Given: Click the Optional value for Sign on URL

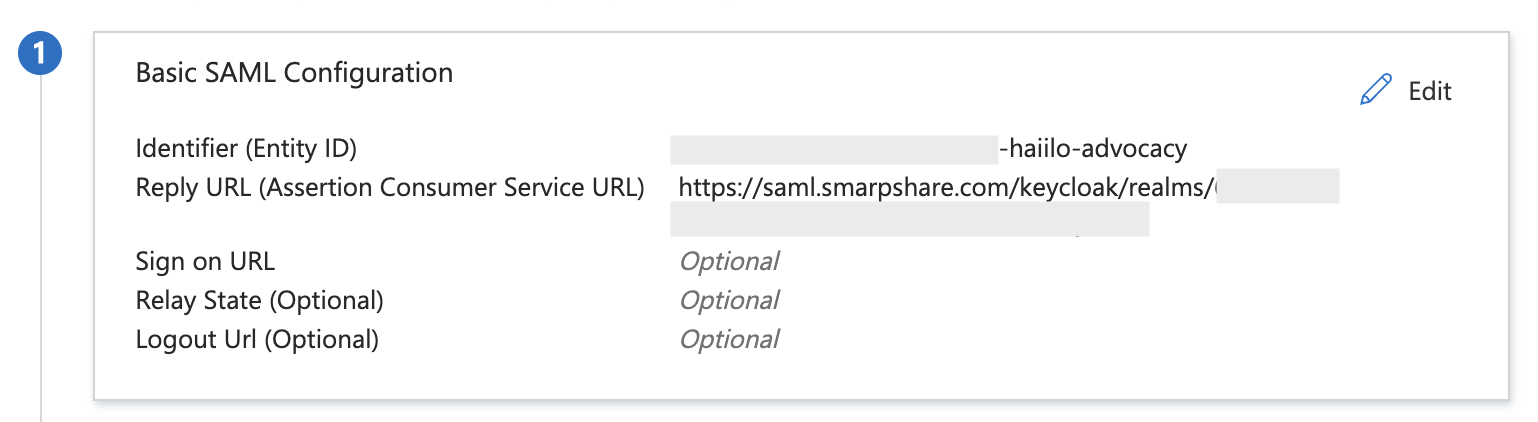Looking at the screenshot, I should [x=729, y=262].
